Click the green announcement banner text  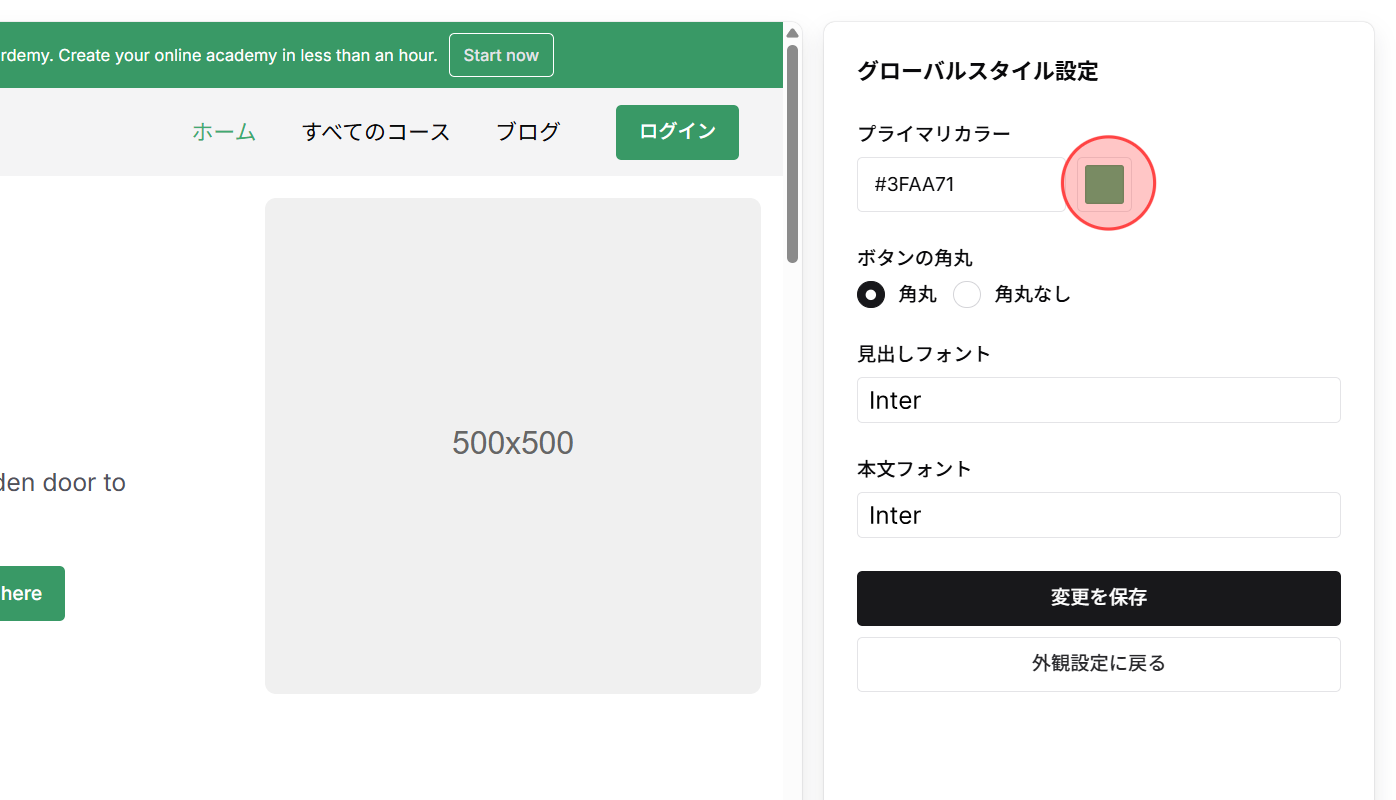pyautogui.click(x=220, y=55)
